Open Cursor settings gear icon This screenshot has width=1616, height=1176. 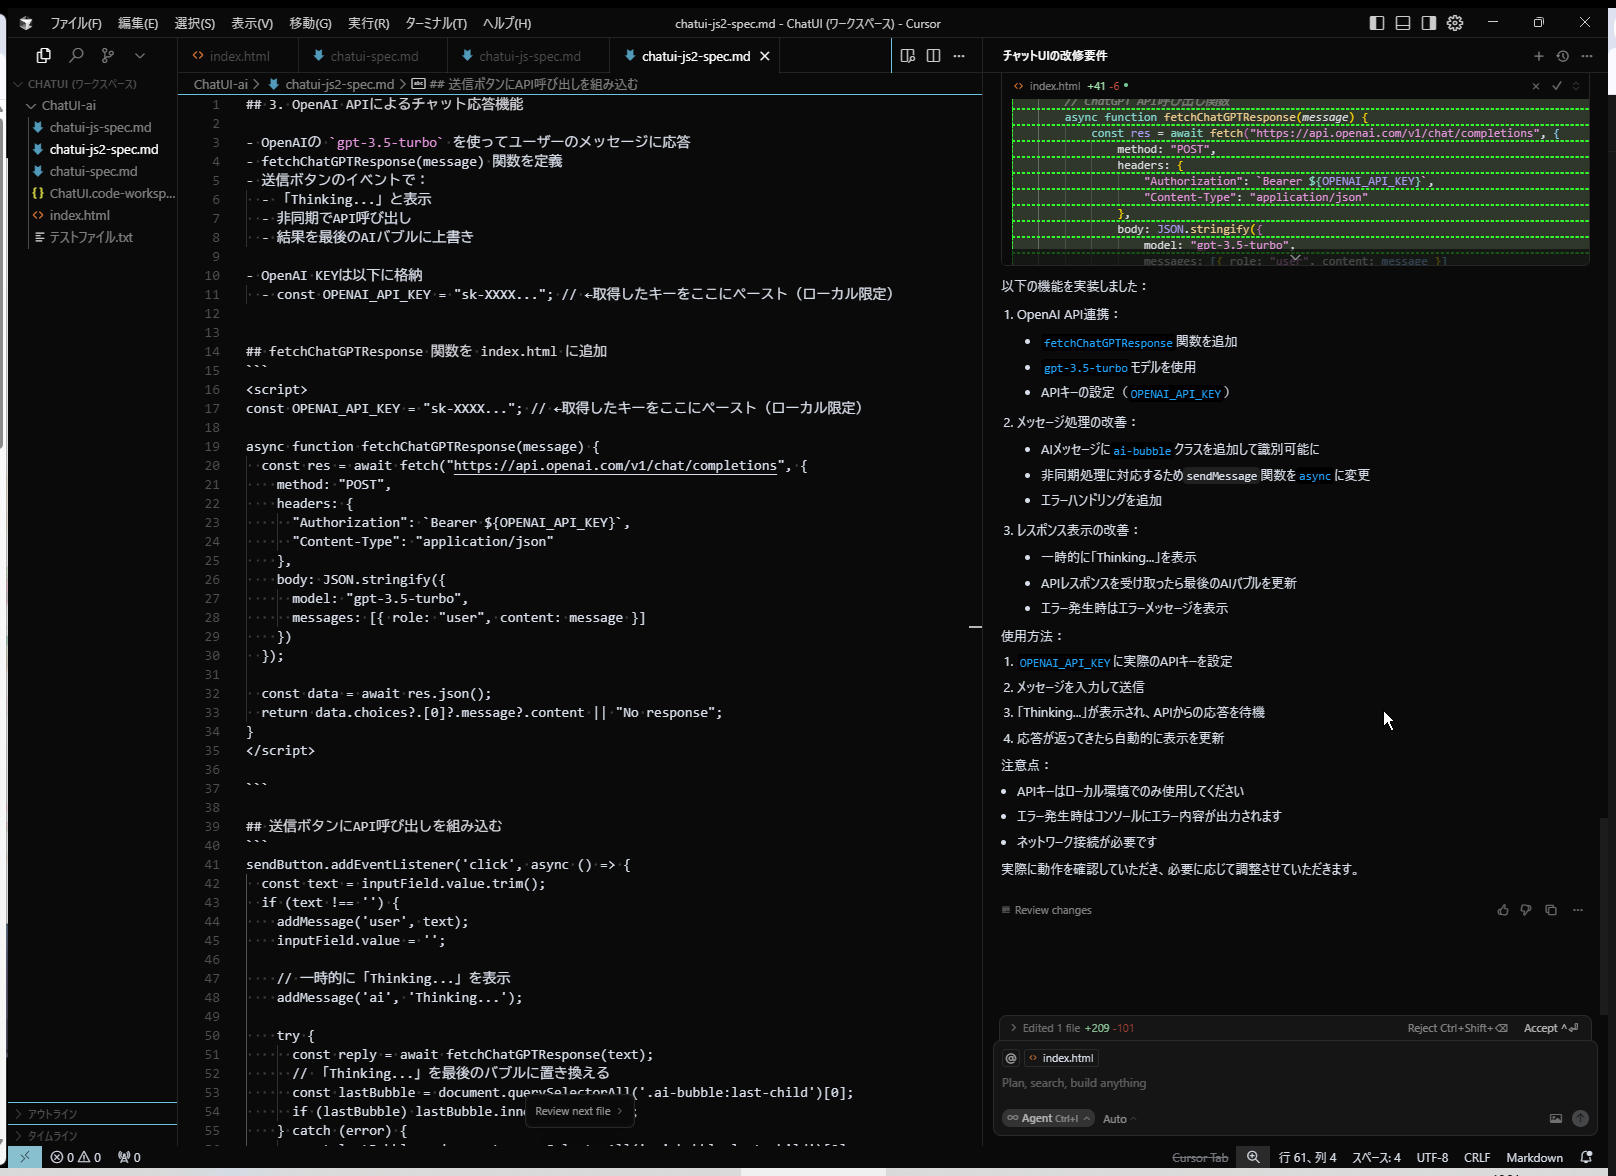click(1455, 23)
